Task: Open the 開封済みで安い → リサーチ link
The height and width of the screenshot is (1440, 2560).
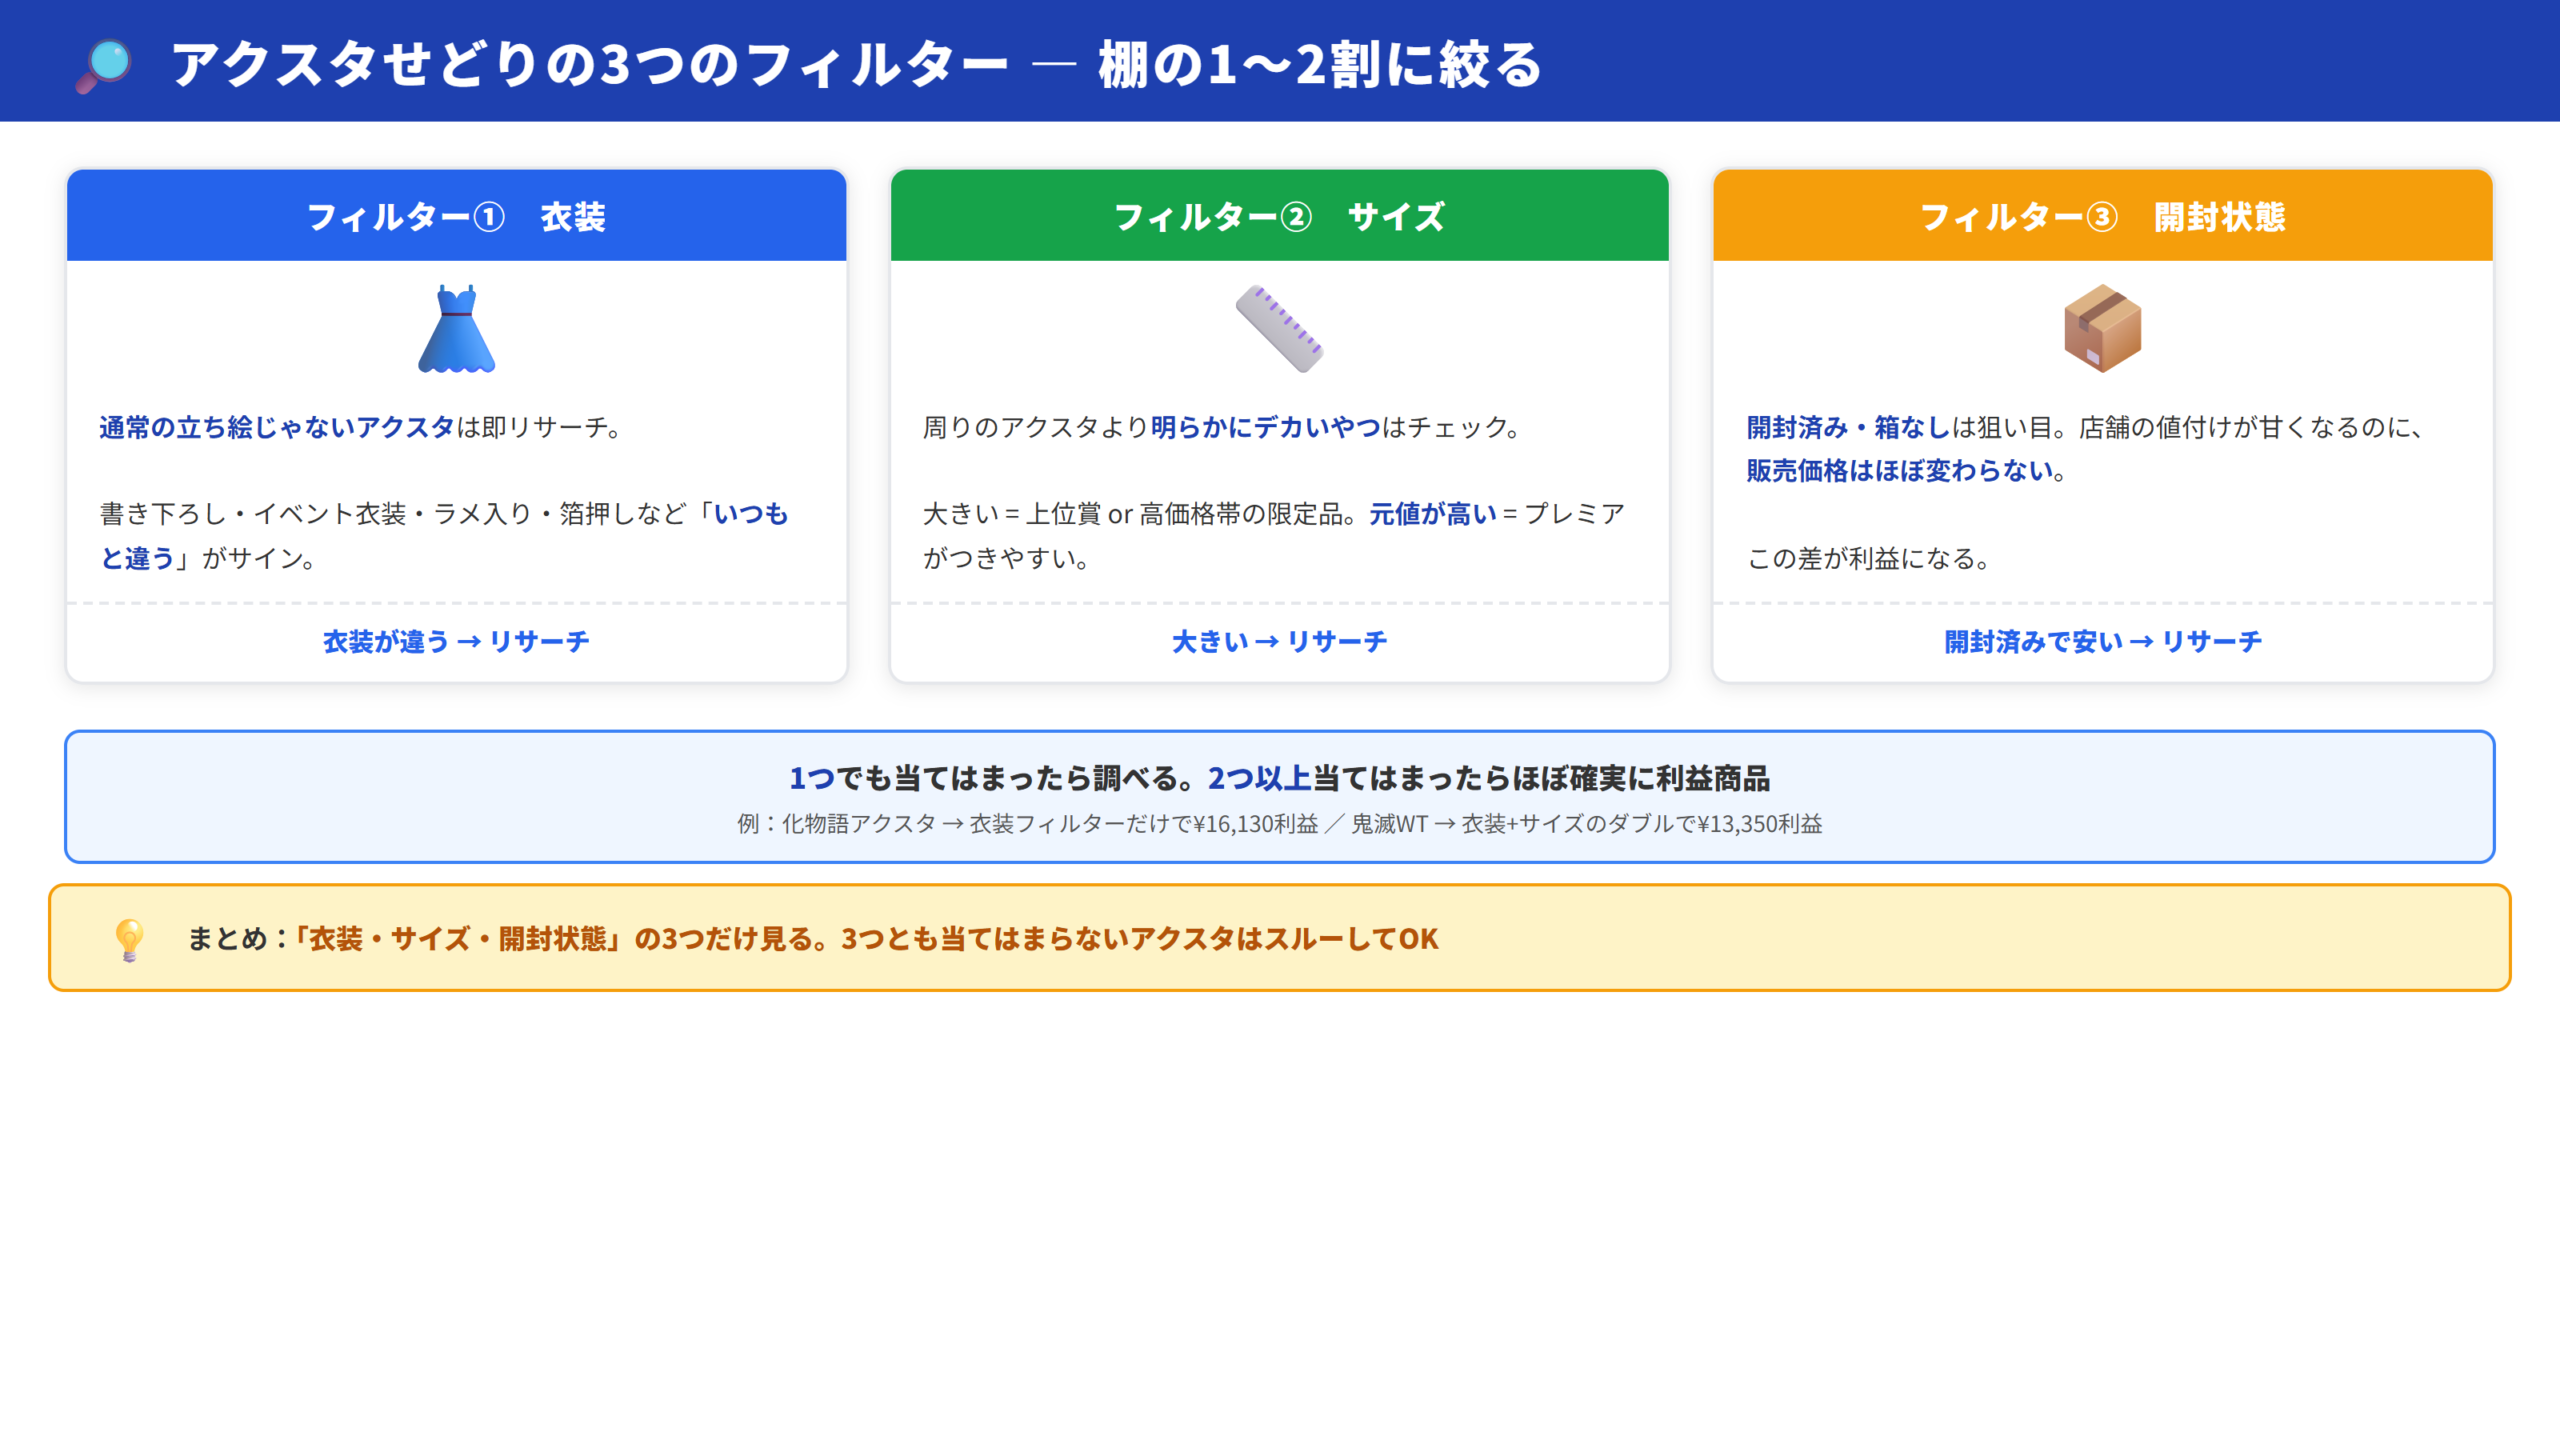Action: [x=2103, y=643]
